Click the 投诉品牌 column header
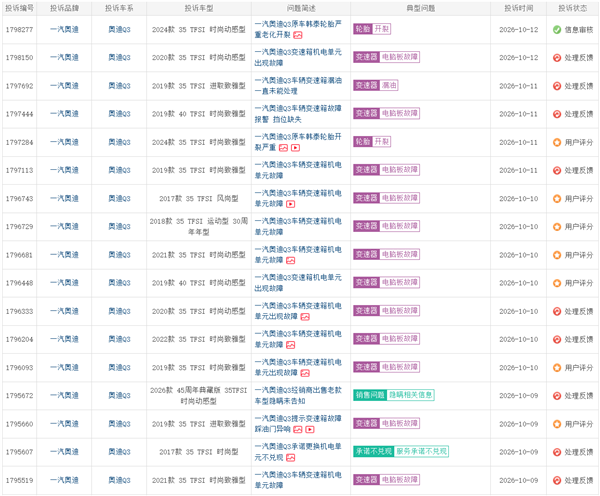This screenshot has width=600, height=496. (x=64, y=8)
